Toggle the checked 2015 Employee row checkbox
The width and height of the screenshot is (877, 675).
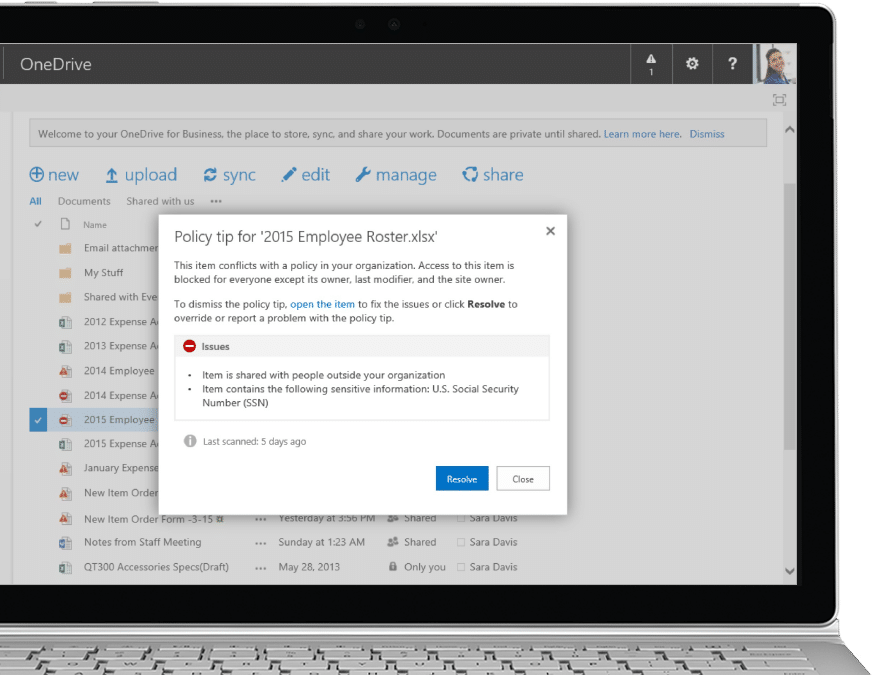(38, 420)
